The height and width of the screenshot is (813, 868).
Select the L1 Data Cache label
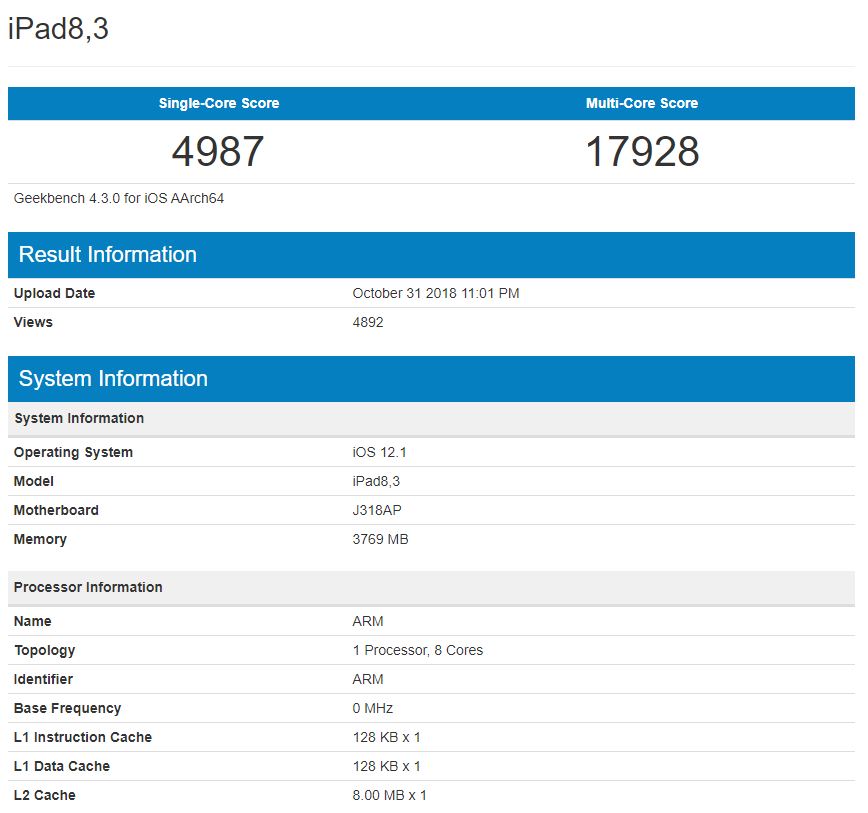(62, 766)
